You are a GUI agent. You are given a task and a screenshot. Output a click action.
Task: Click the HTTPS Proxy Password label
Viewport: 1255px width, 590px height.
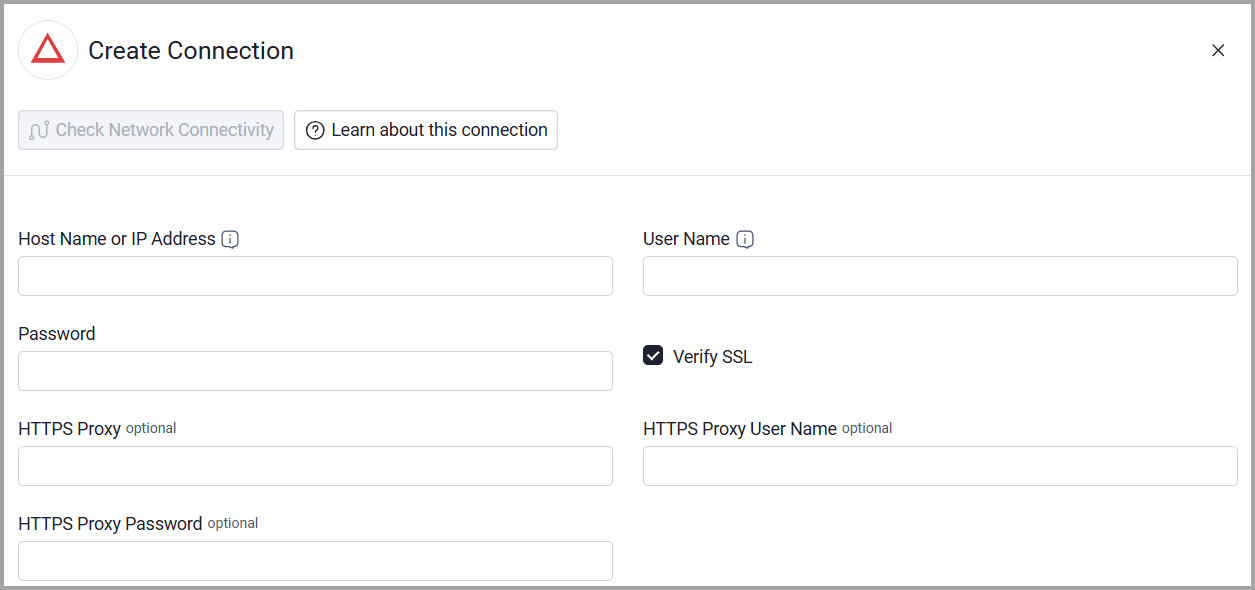pos(110,524)
